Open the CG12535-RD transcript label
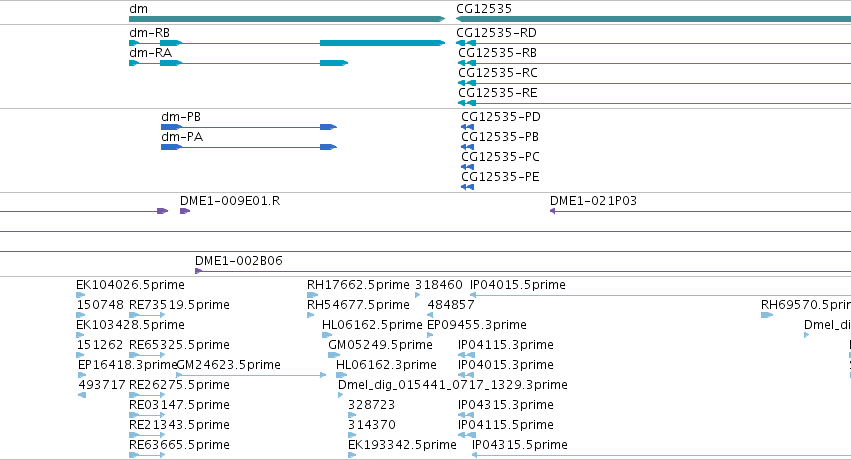The height and width of the screenshot is (460, 851). tap(496, 33)
